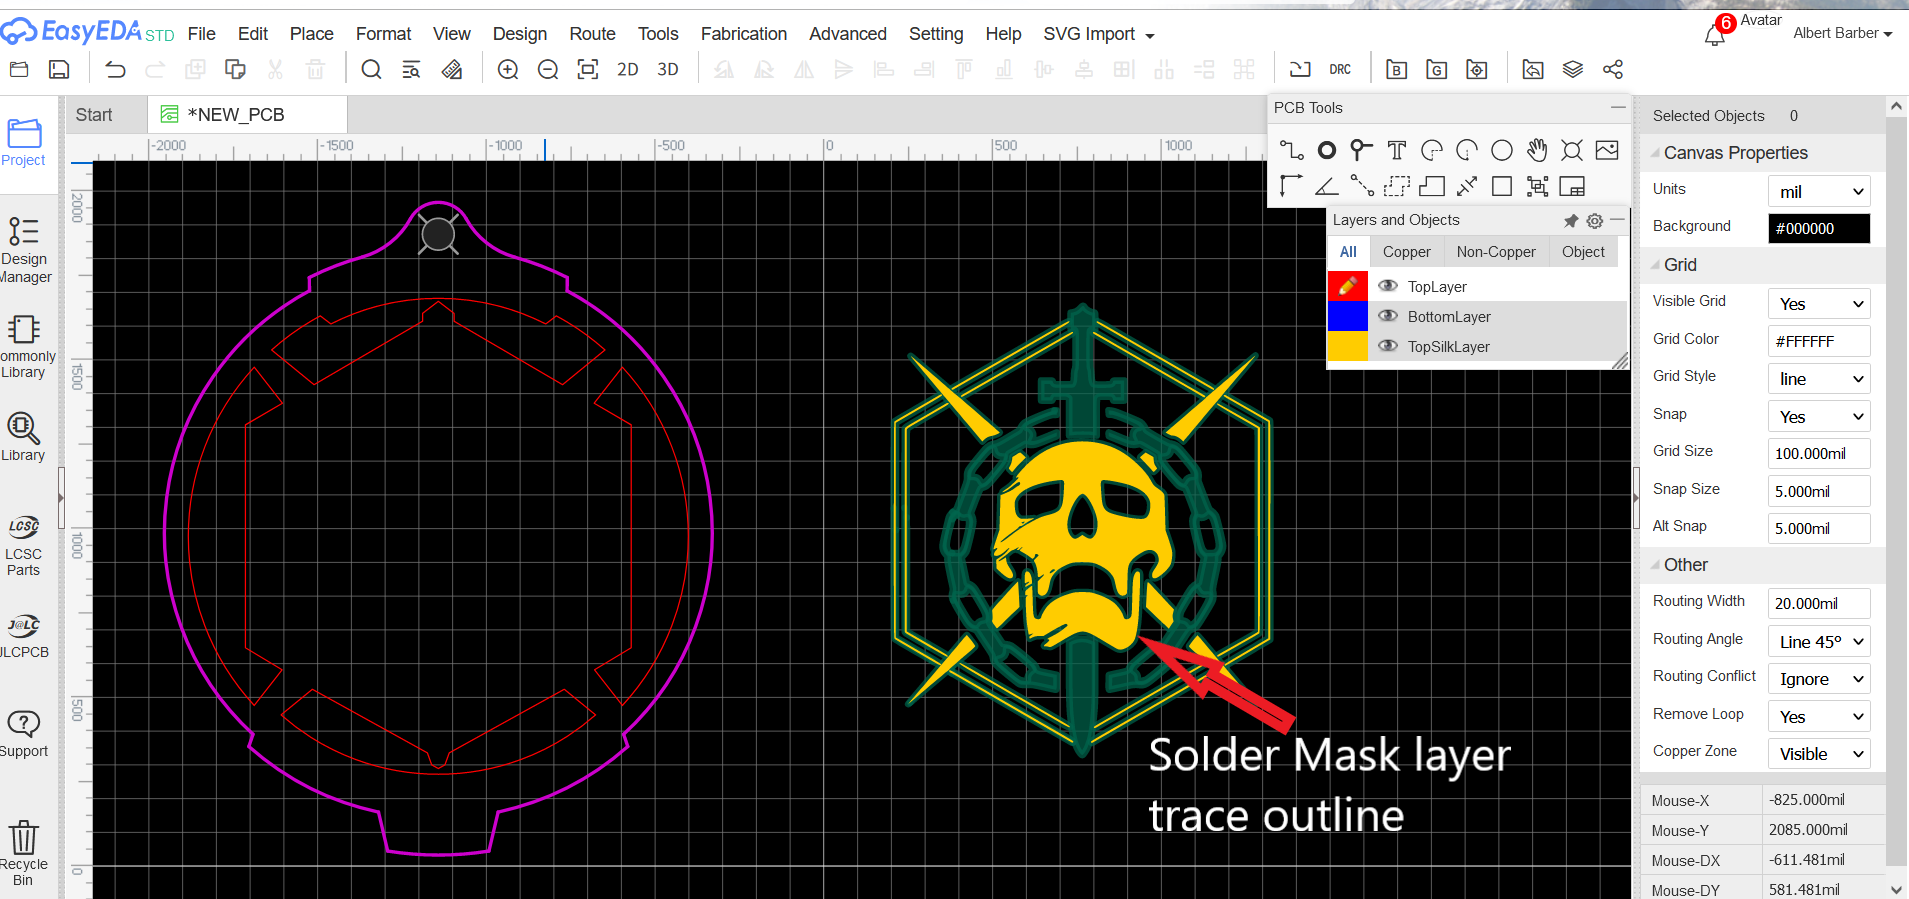Open the Routing Angle dropdown
Viewport: 1909px width, 899px height.
coord(1819,642)
